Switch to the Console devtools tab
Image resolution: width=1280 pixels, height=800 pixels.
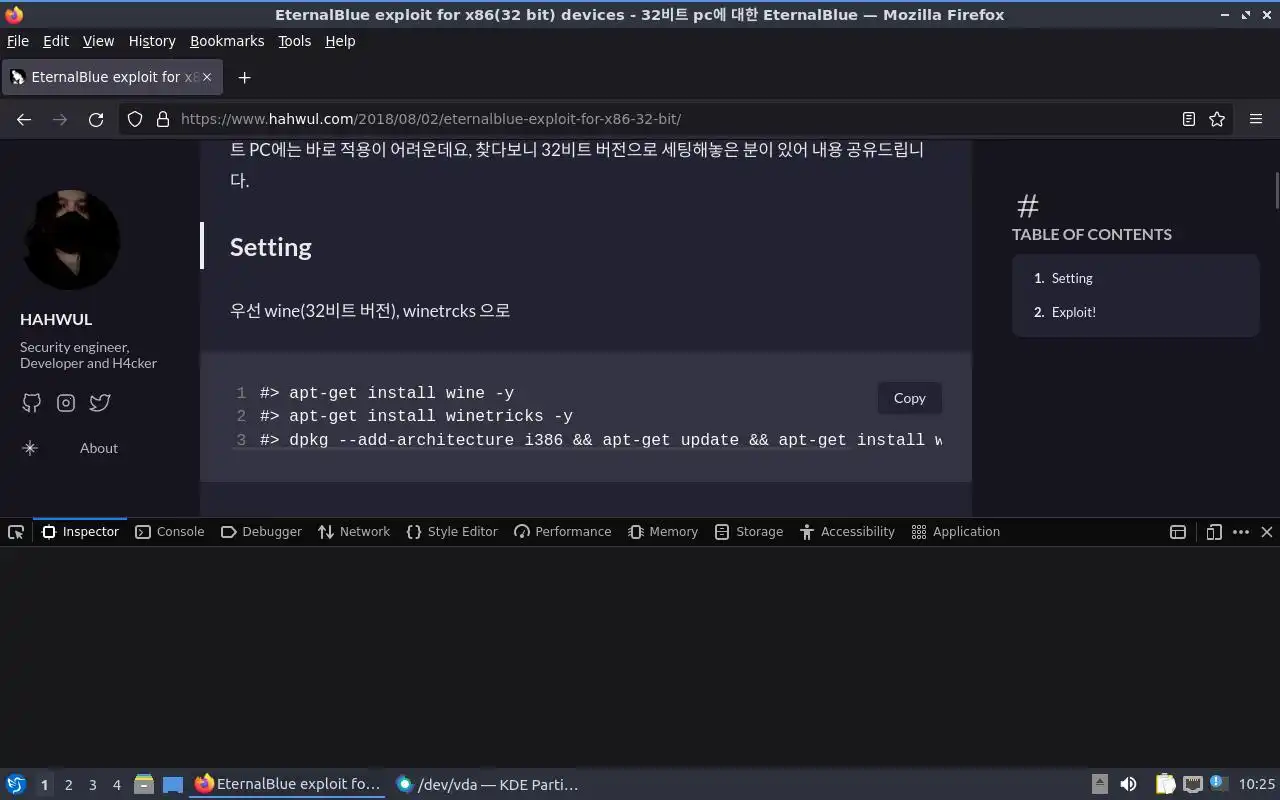[x=170, y=532]
